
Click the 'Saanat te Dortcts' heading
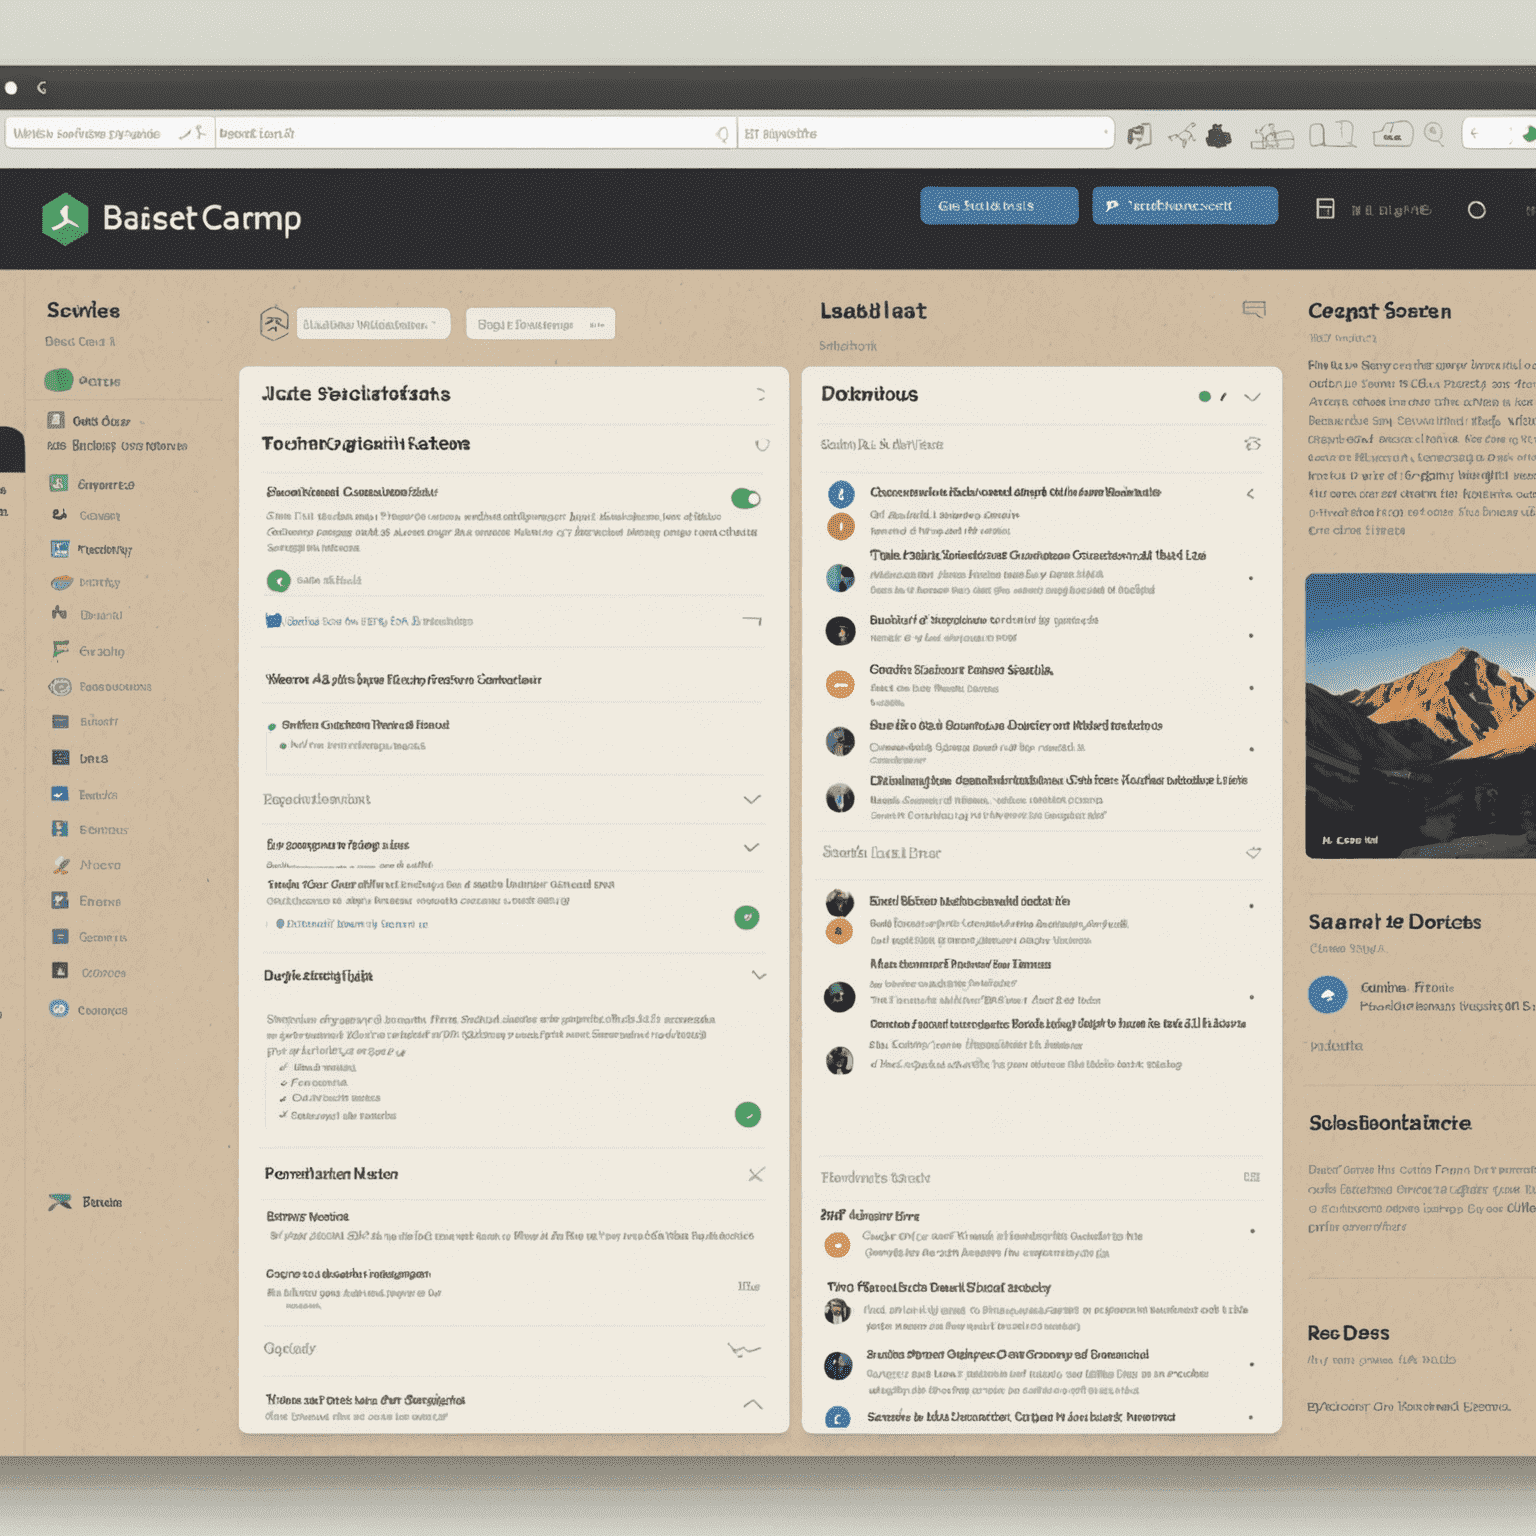[1394, 922]
